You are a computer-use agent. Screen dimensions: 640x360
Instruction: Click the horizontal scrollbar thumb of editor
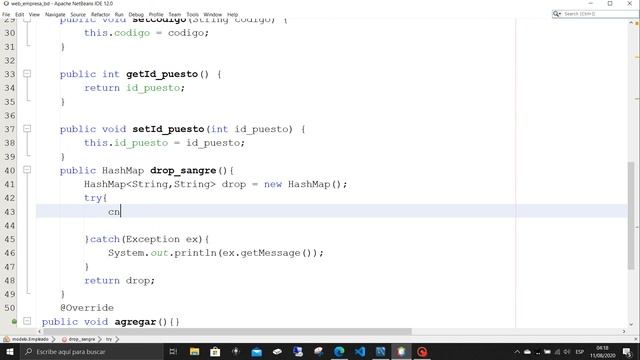227,331
